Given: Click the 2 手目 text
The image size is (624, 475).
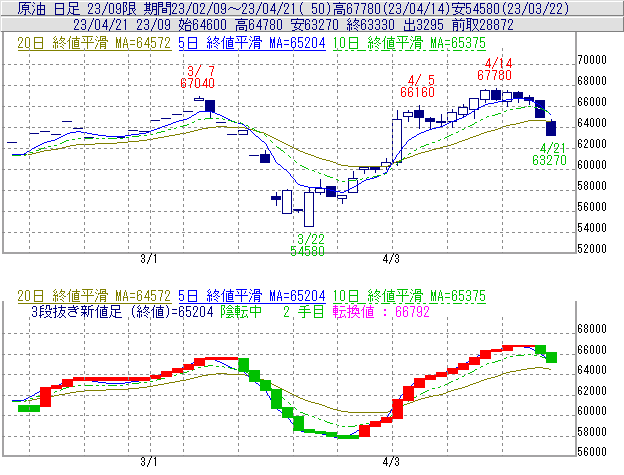Looking at the screenshot, I should coord(304,311).
